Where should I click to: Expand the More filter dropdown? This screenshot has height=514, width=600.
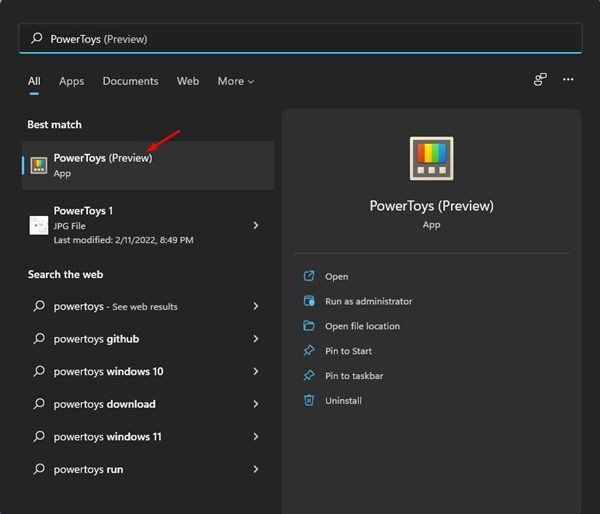pyautogui.click(x=236, y=81)
